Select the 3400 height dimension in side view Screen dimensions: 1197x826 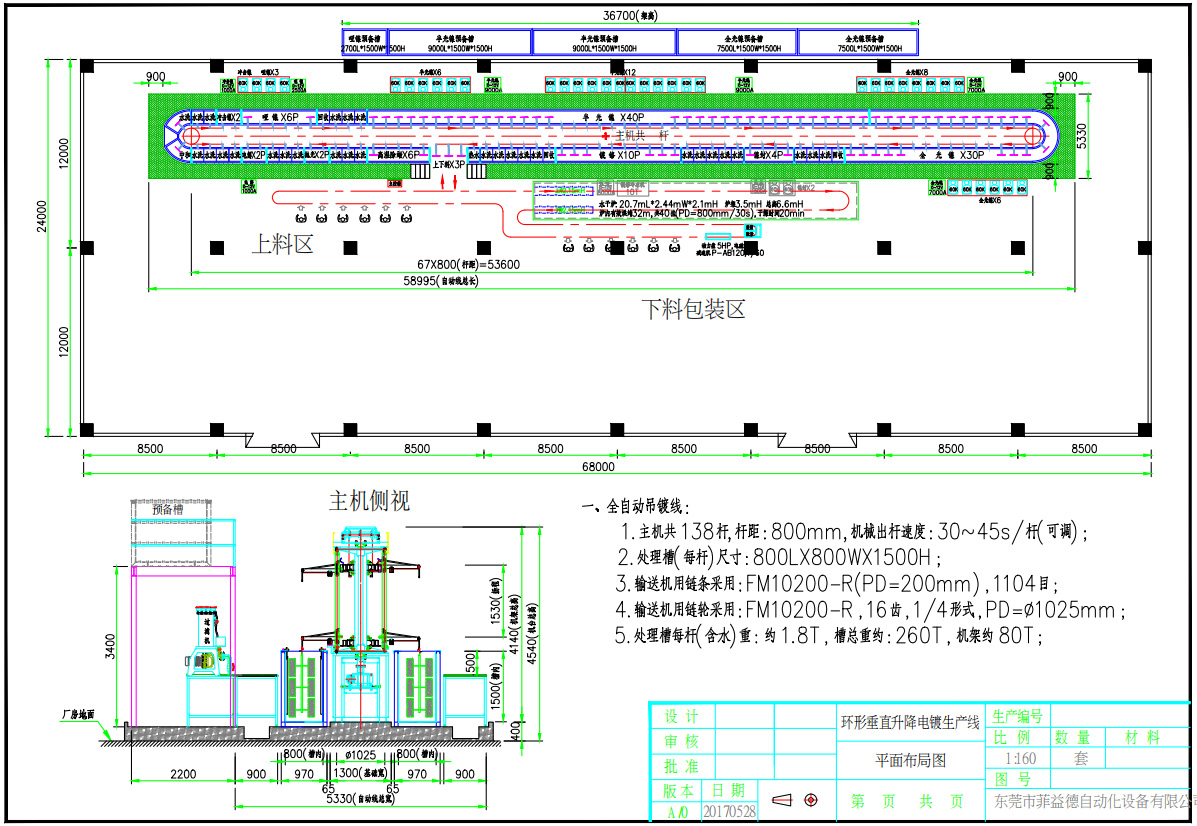tap(109, 647)
